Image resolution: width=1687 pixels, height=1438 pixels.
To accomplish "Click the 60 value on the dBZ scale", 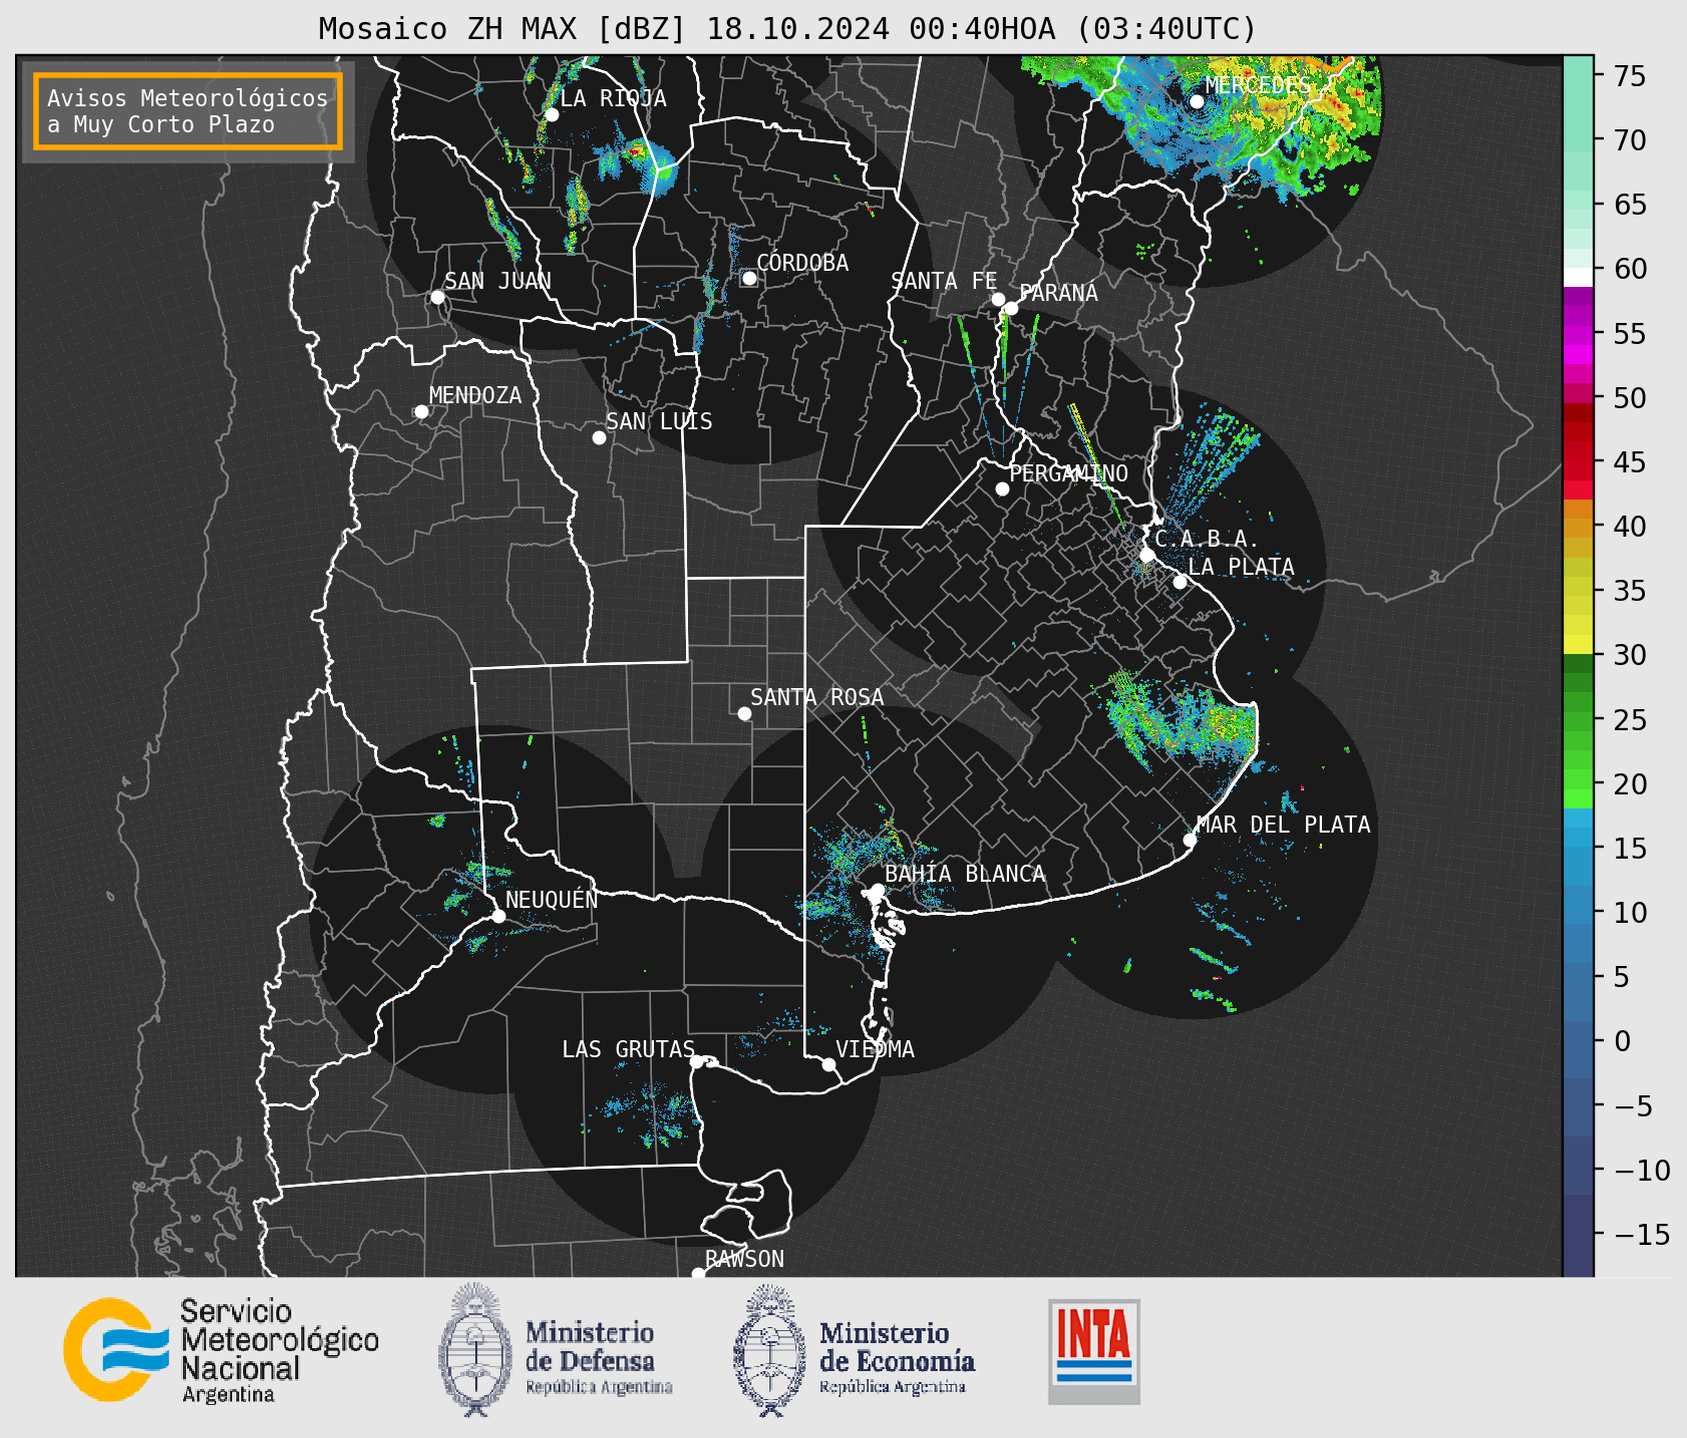I will tap(1629, 270).
